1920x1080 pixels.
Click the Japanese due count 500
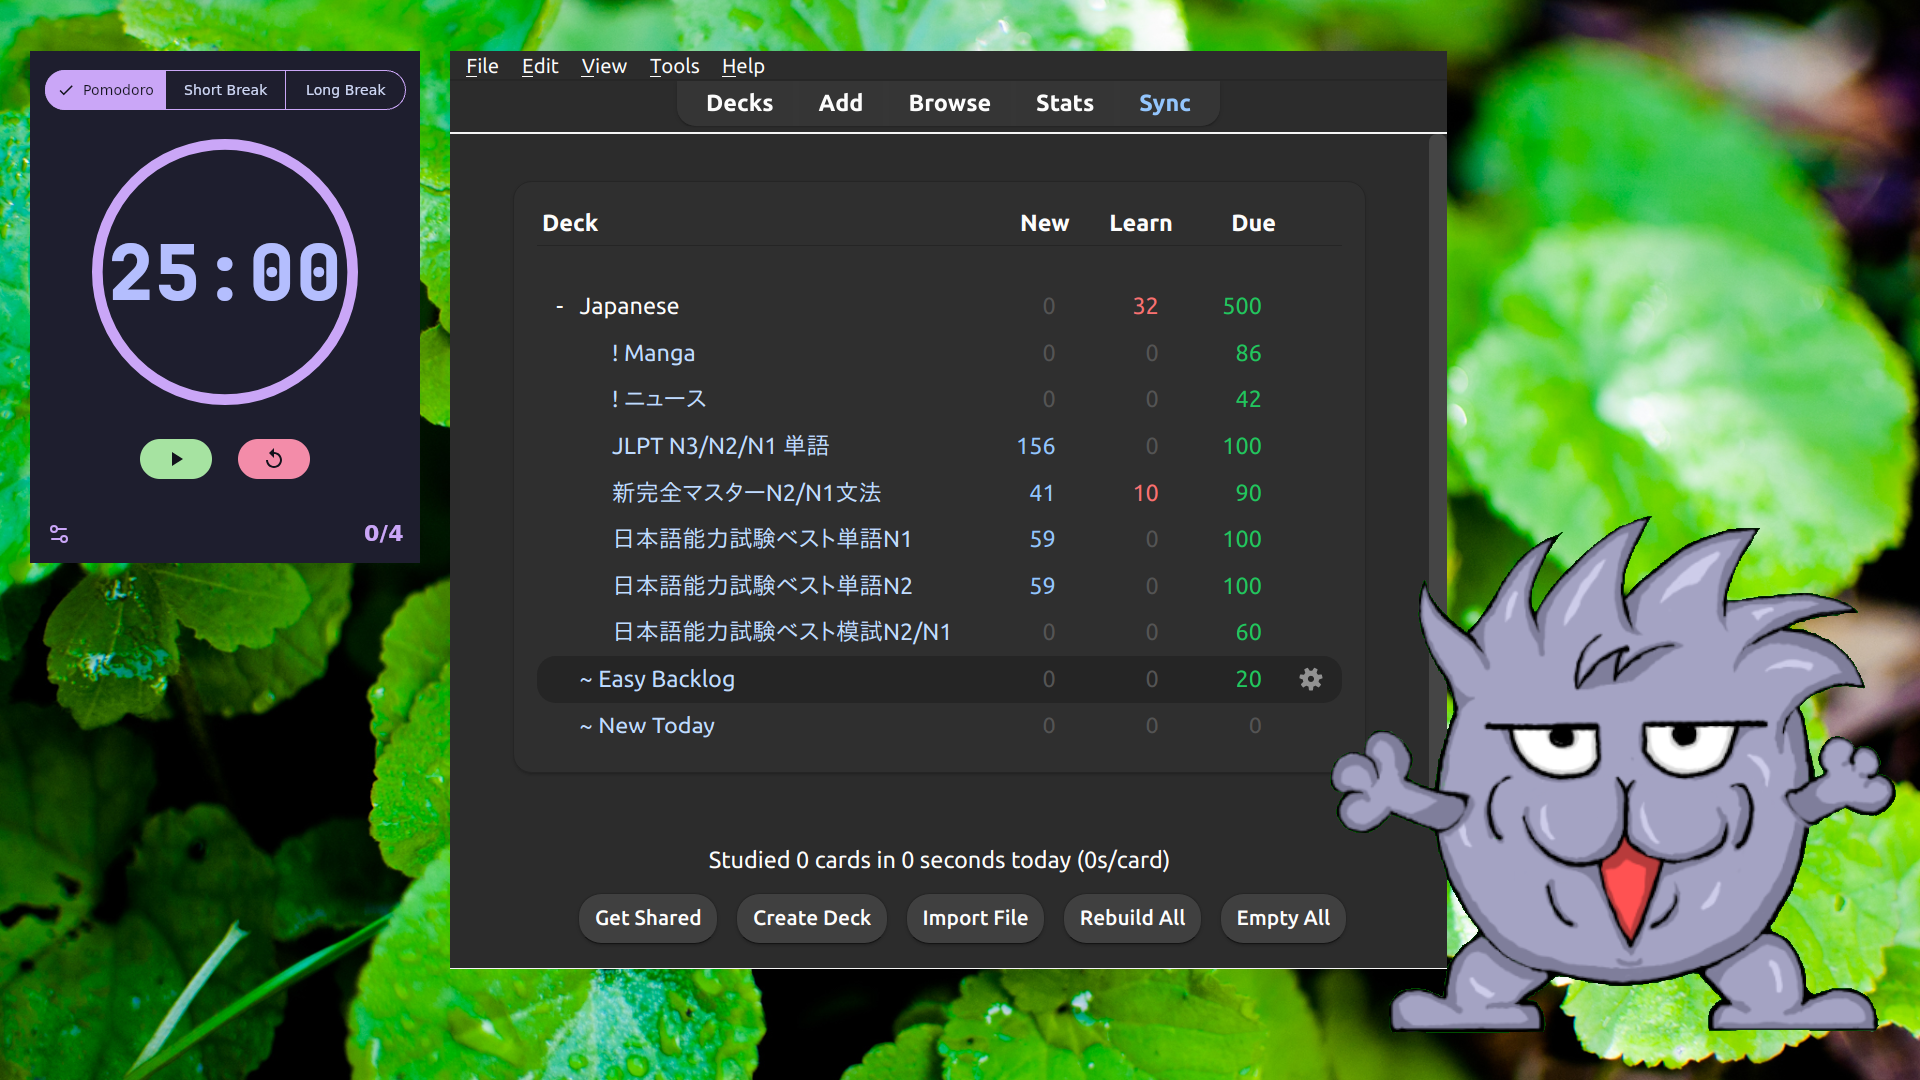click(x=1242, y=306)
